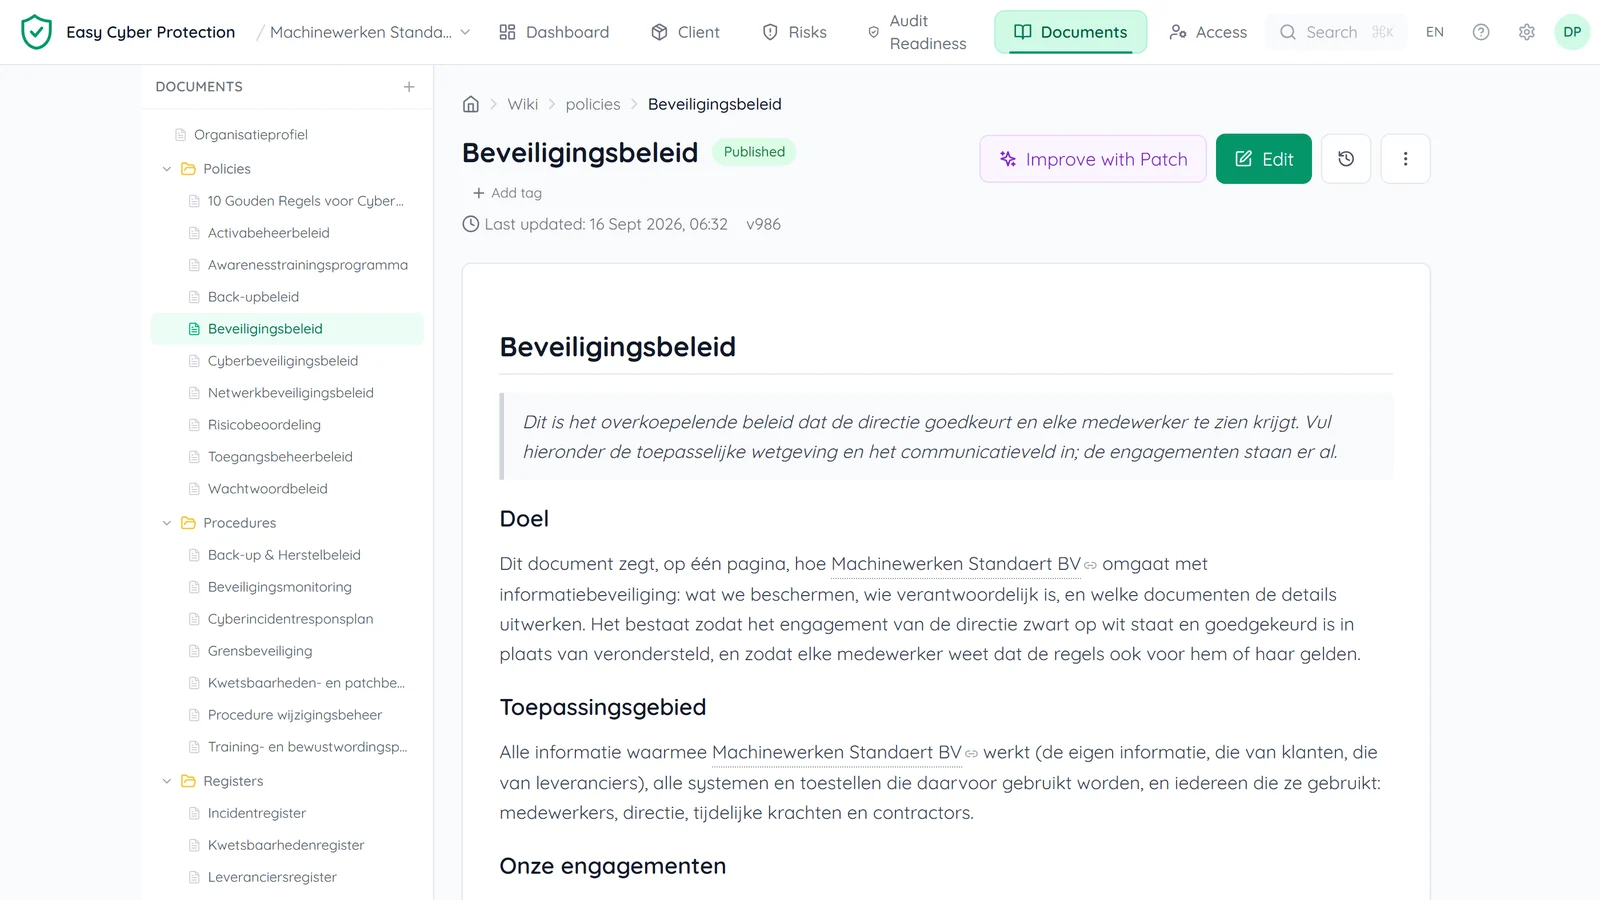Open the Client tab
This screenshot has width=1600, height=900.
coord(685,32)
